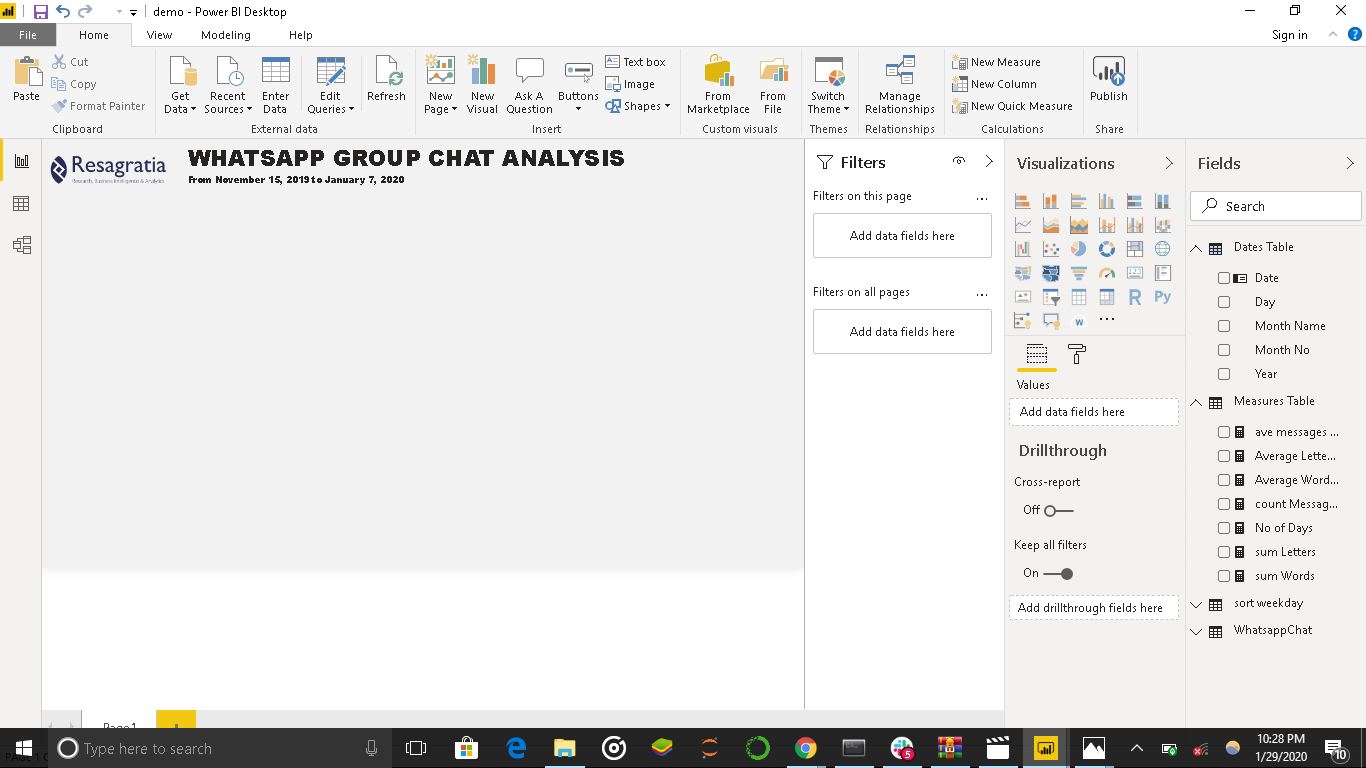
Task: Open the Help menu
Action: click(x=300, y=34)
